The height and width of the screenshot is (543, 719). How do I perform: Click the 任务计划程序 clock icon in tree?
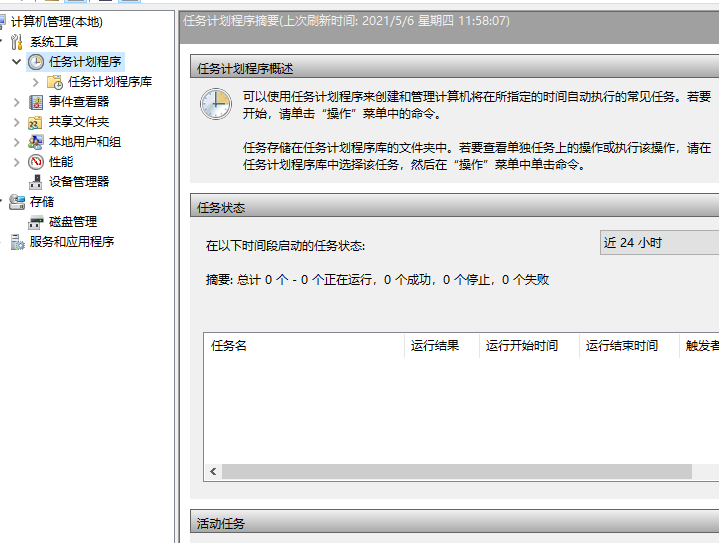point(36,62)
